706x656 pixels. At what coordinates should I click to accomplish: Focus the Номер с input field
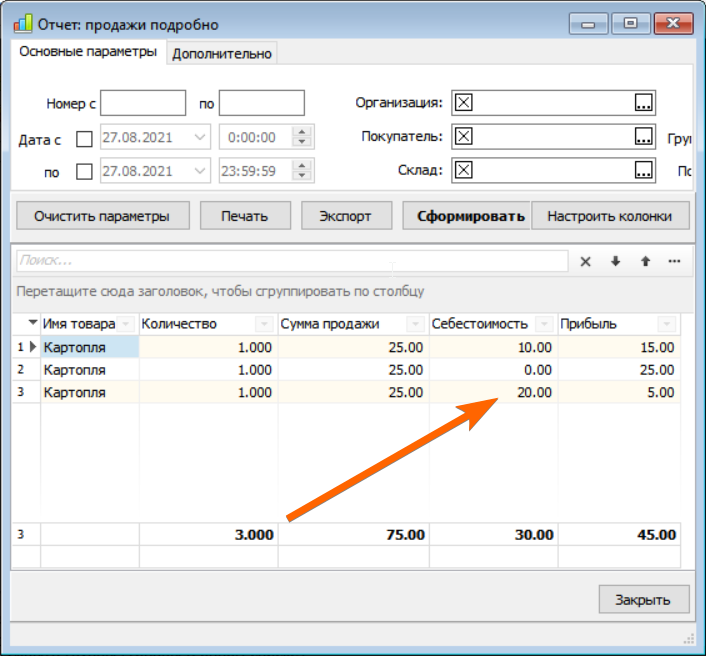[x=143, y=103]
